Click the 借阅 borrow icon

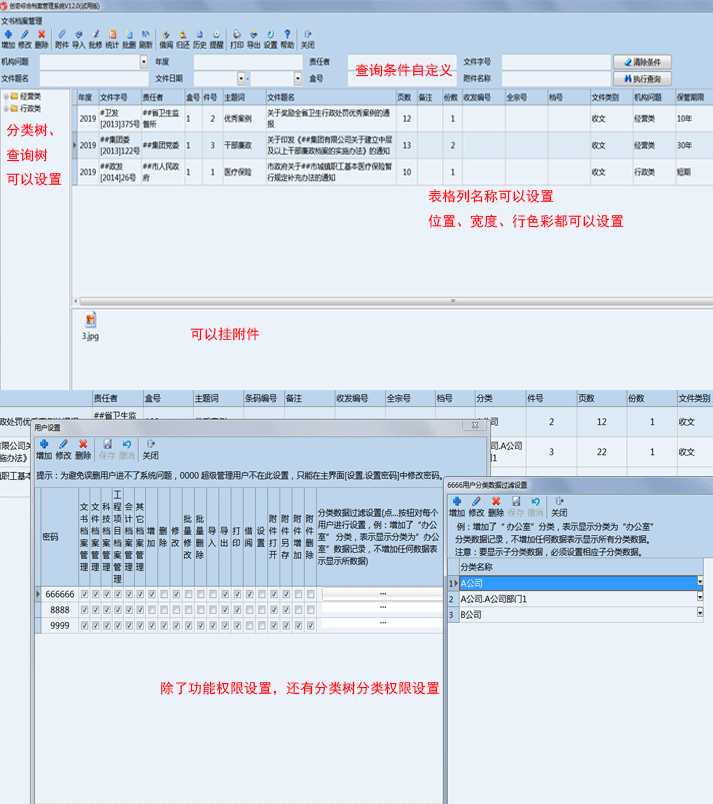pyautogui.click(x=166, y=34)
